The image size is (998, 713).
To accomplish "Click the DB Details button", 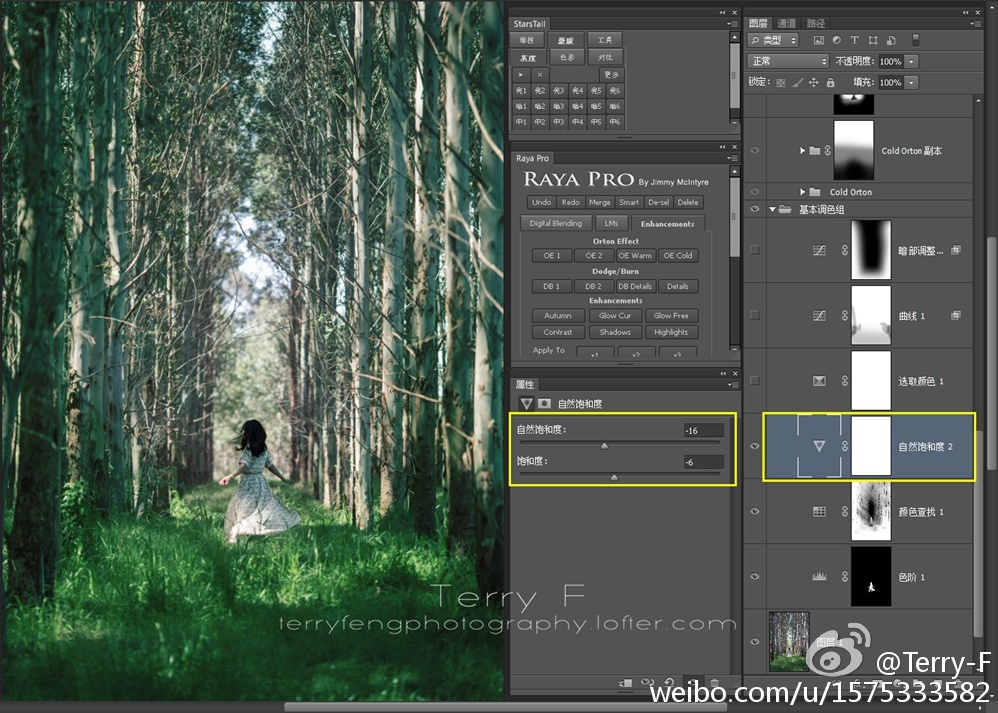I will [635, 286].
